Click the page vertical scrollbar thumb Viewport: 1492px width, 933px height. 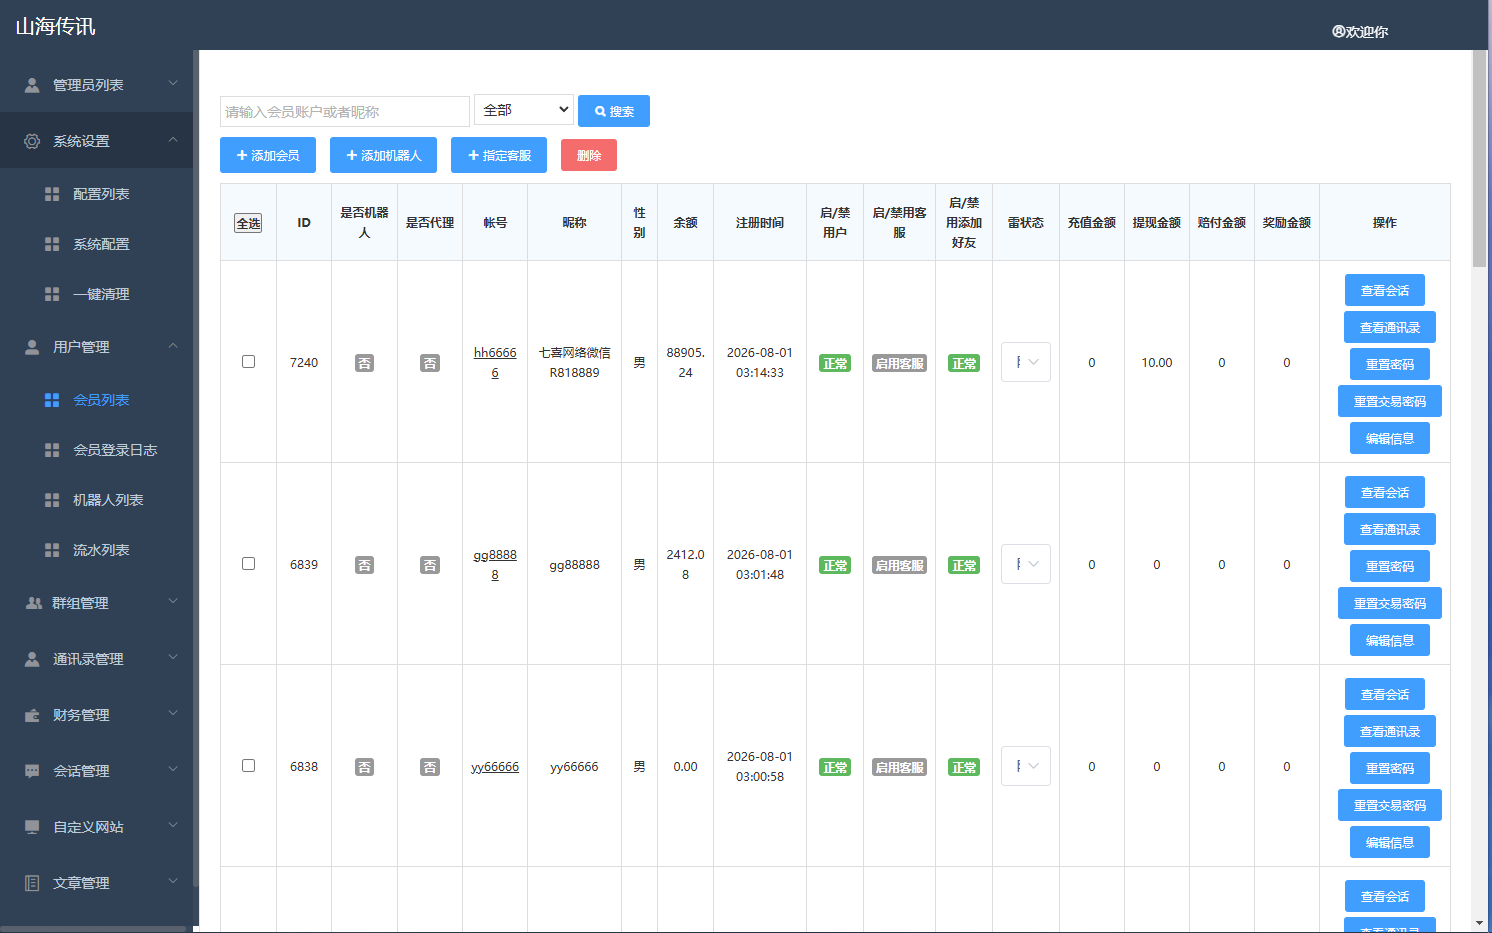[1480, 158]
